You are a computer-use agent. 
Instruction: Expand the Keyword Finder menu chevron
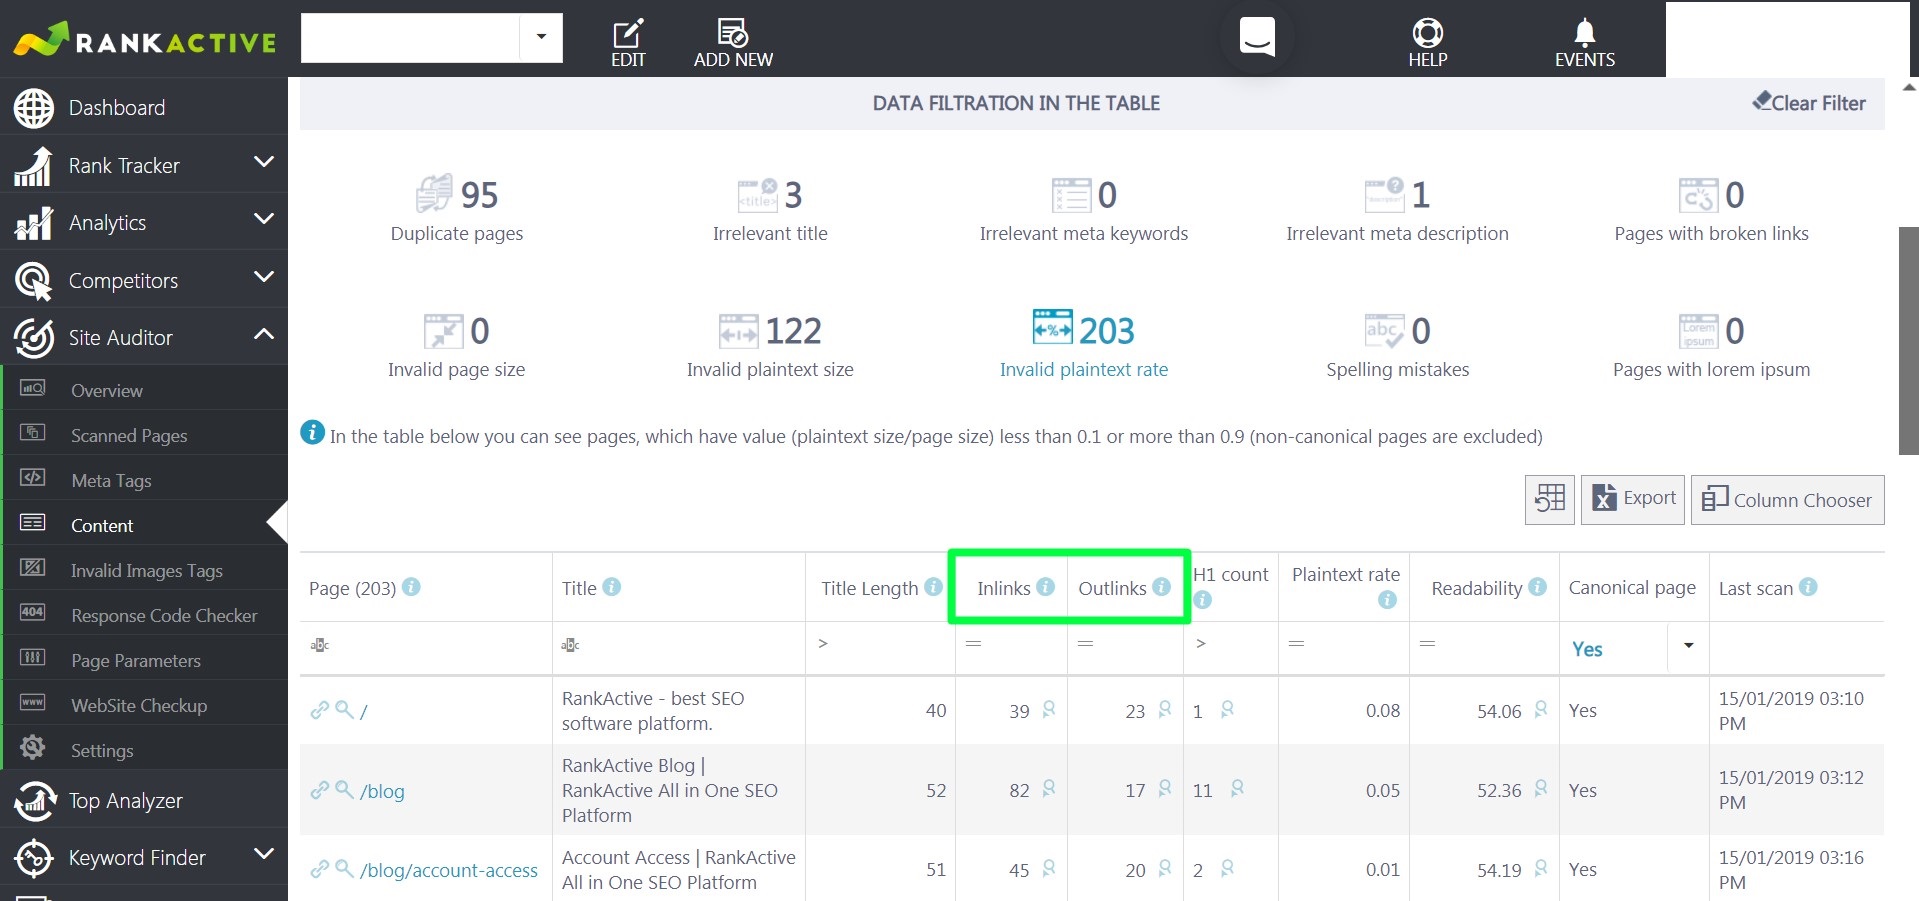[x=264, y=854]
